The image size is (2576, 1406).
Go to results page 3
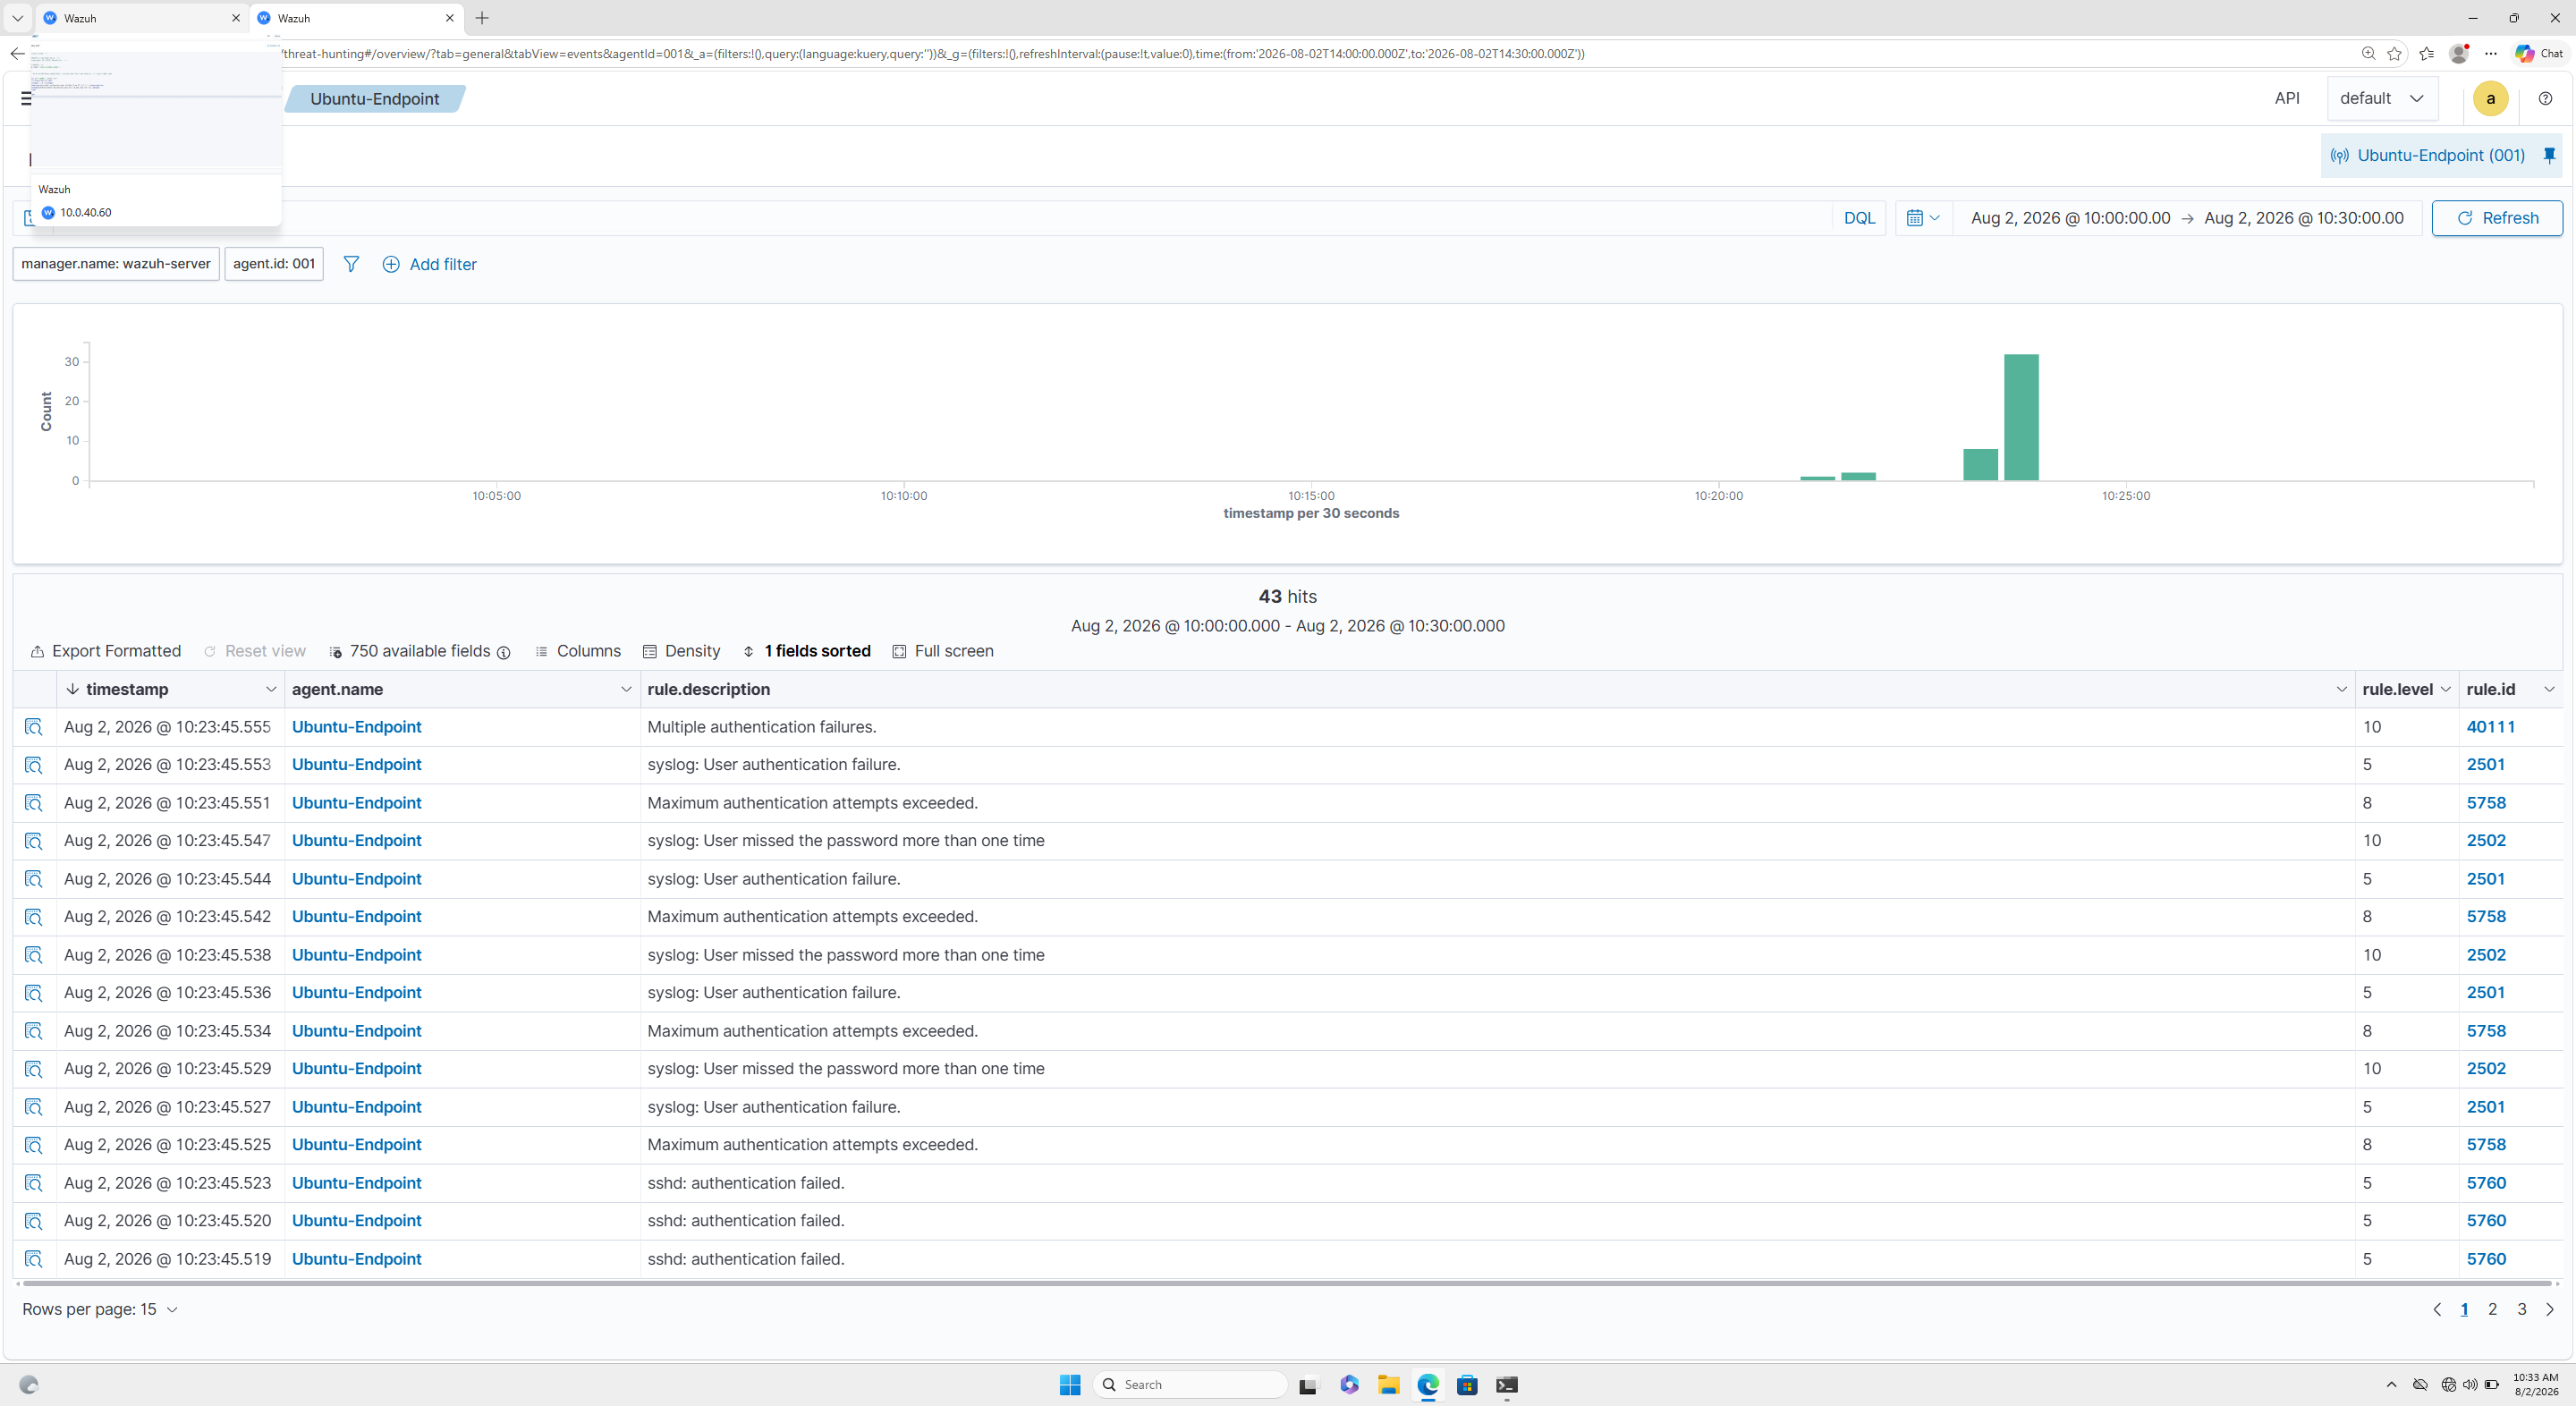[2521, 1309]
